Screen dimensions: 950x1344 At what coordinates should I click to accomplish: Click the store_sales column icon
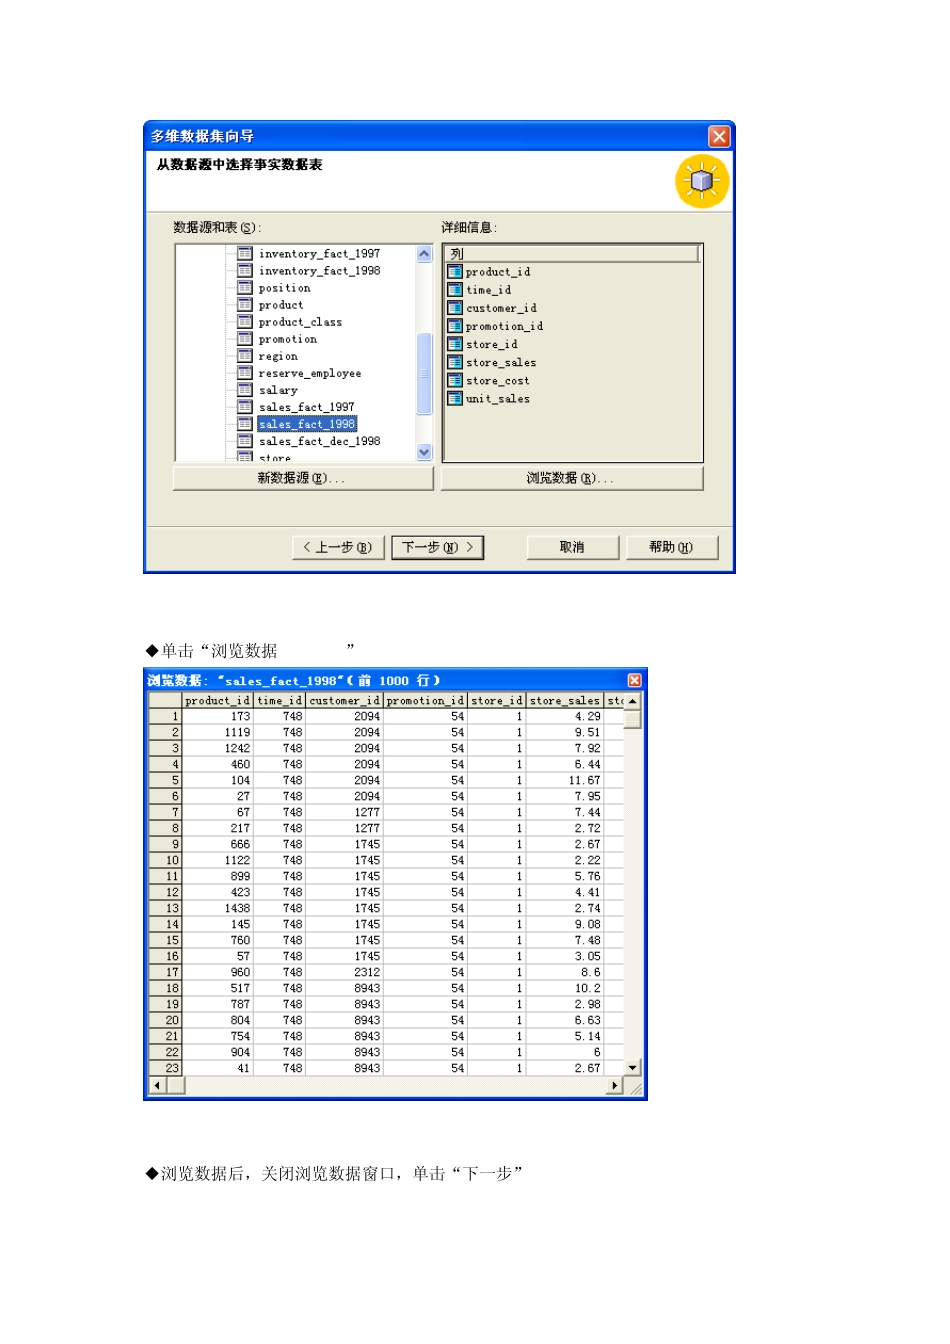click(x=455, y=362)
